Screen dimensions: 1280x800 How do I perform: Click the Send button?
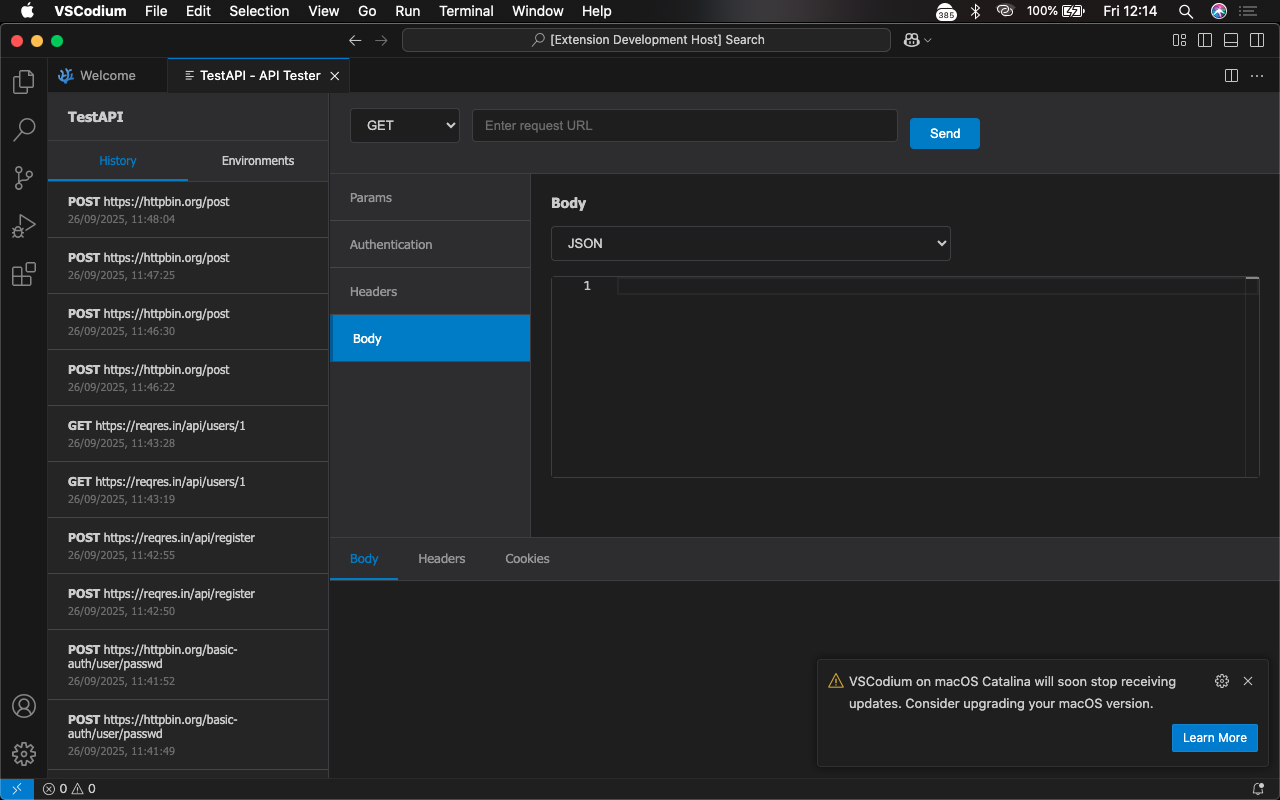pos(945,133)
